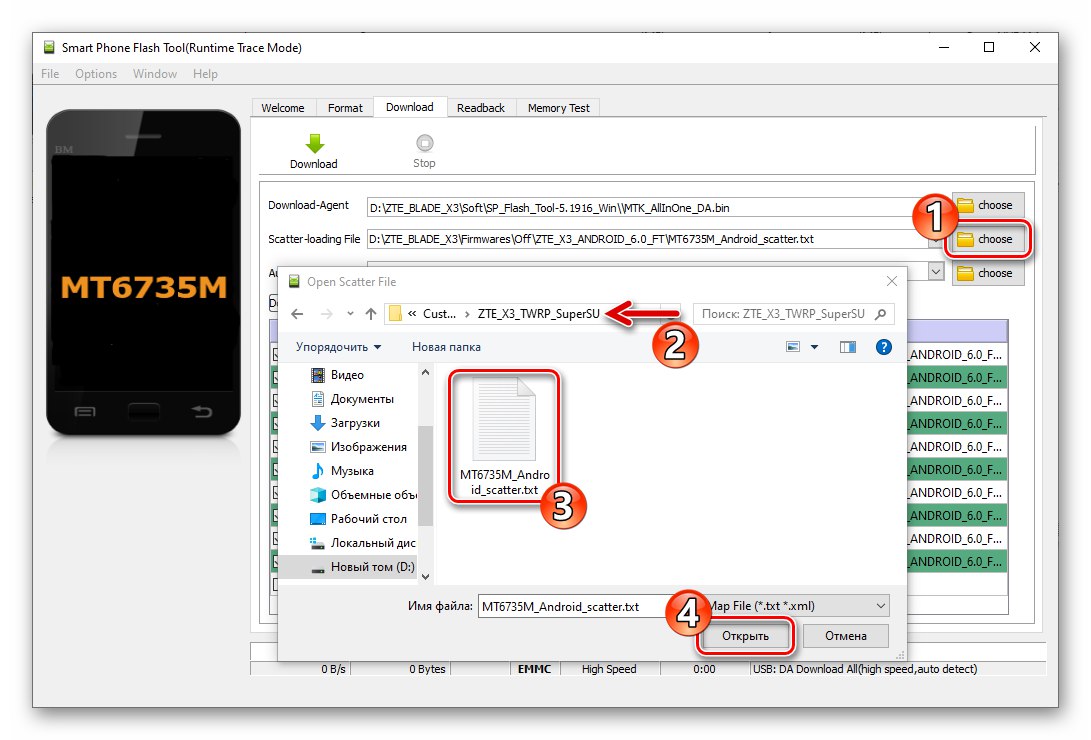Click the Stop icon in toolbar

click(424, 143)
